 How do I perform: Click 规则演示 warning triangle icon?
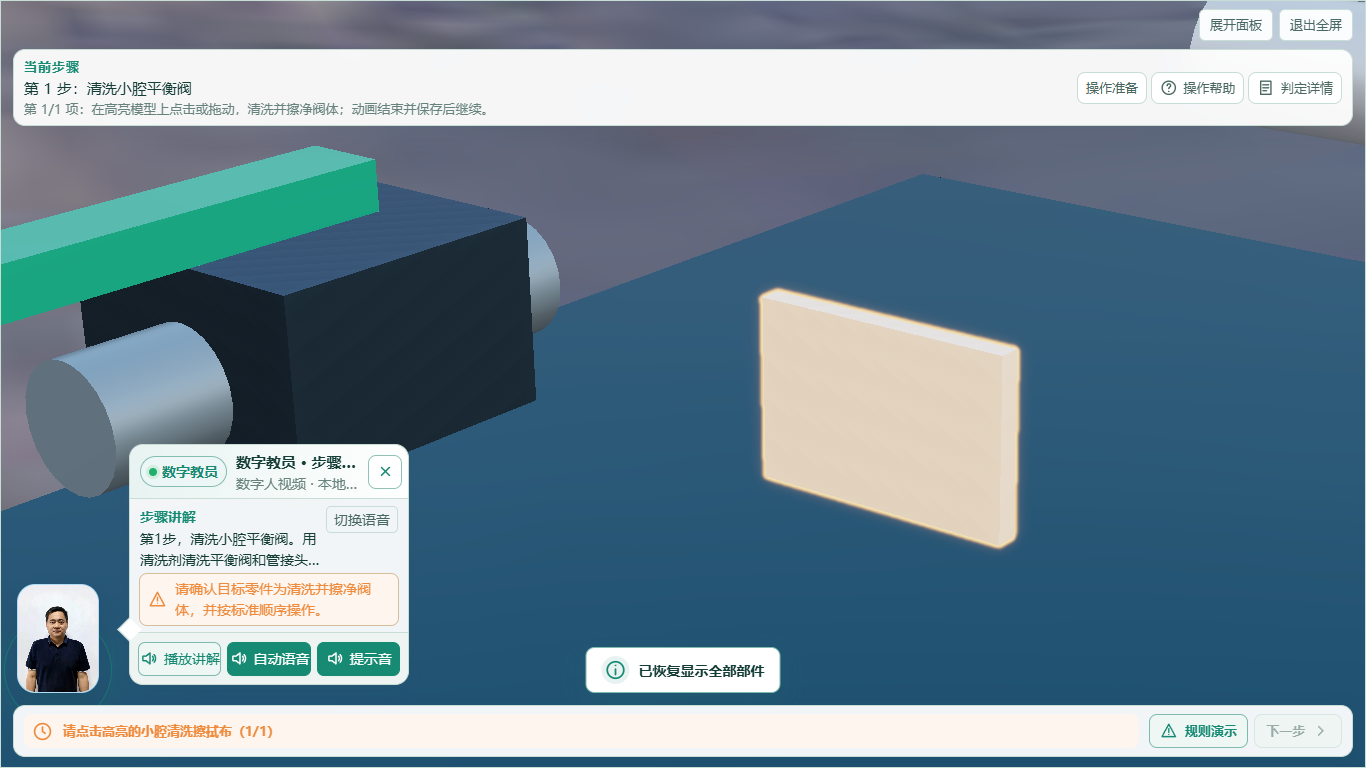click(1168, 731)
